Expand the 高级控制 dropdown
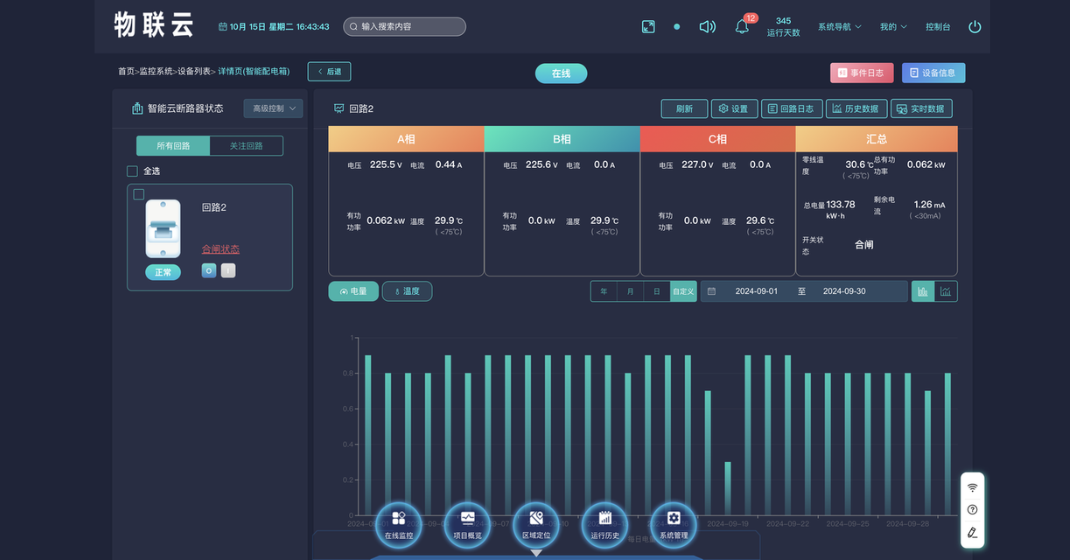The image size is (1070, 560). tap(273, 108)
